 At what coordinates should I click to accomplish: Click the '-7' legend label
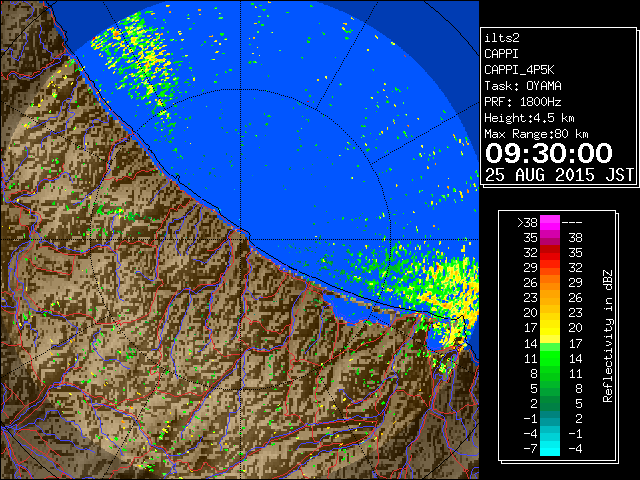coord(530,448)
